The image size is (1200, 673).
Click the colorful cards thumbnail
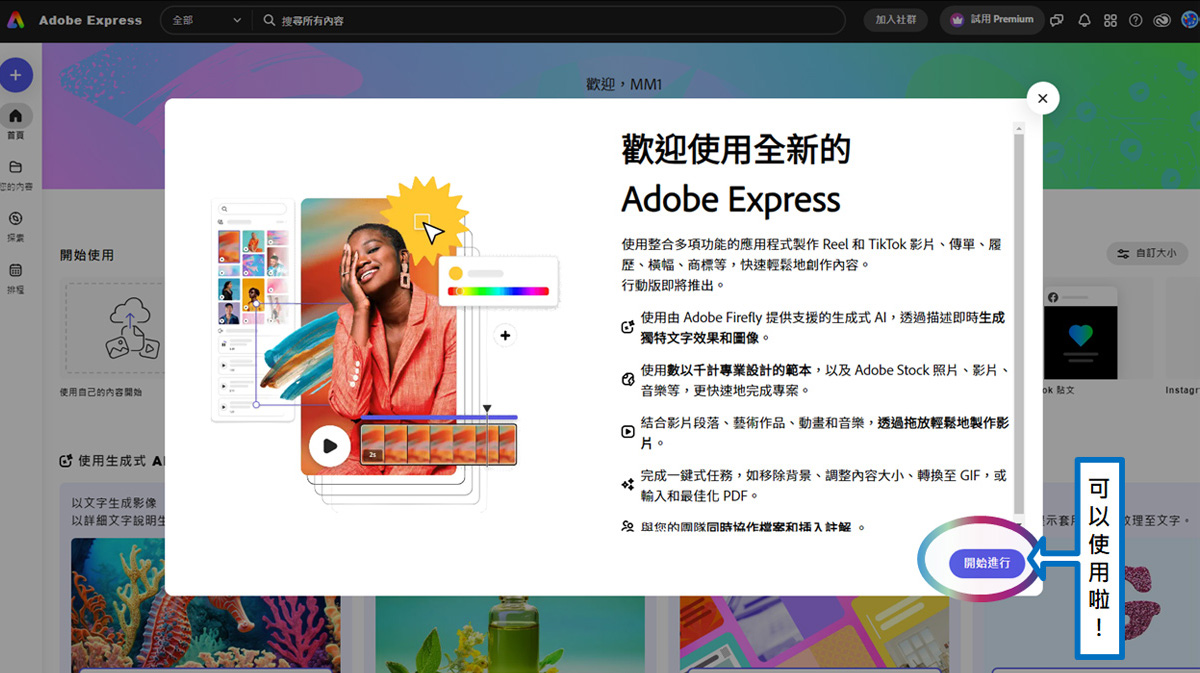click(x=814, y=634)
